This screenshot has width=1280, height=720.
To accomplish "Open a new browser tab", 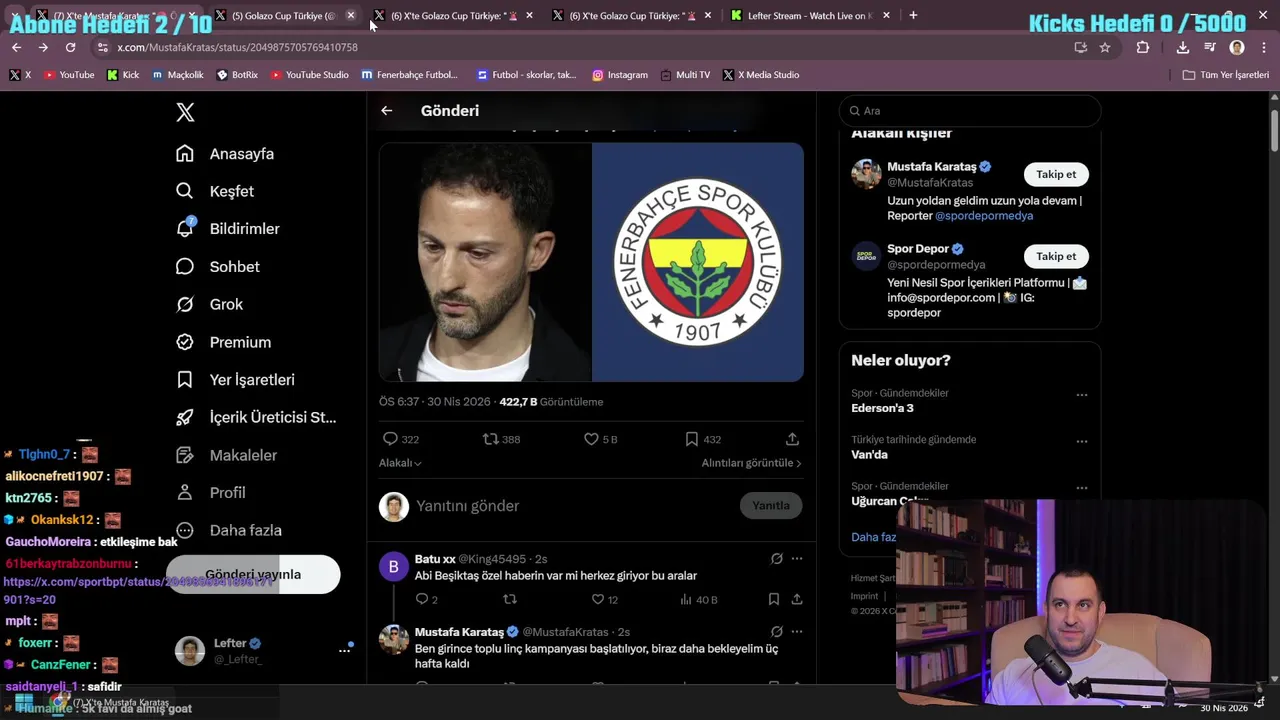I will [913, 15].
